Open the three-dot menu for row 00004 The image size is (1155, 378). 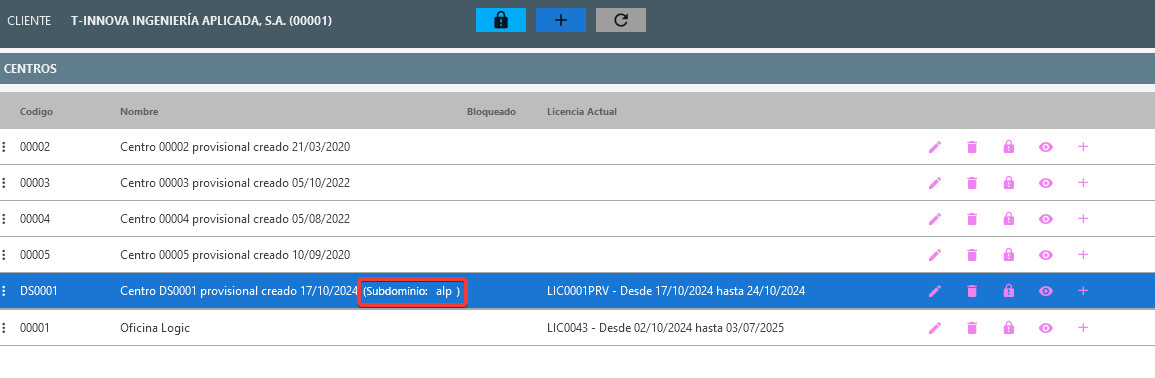(4, 219)
